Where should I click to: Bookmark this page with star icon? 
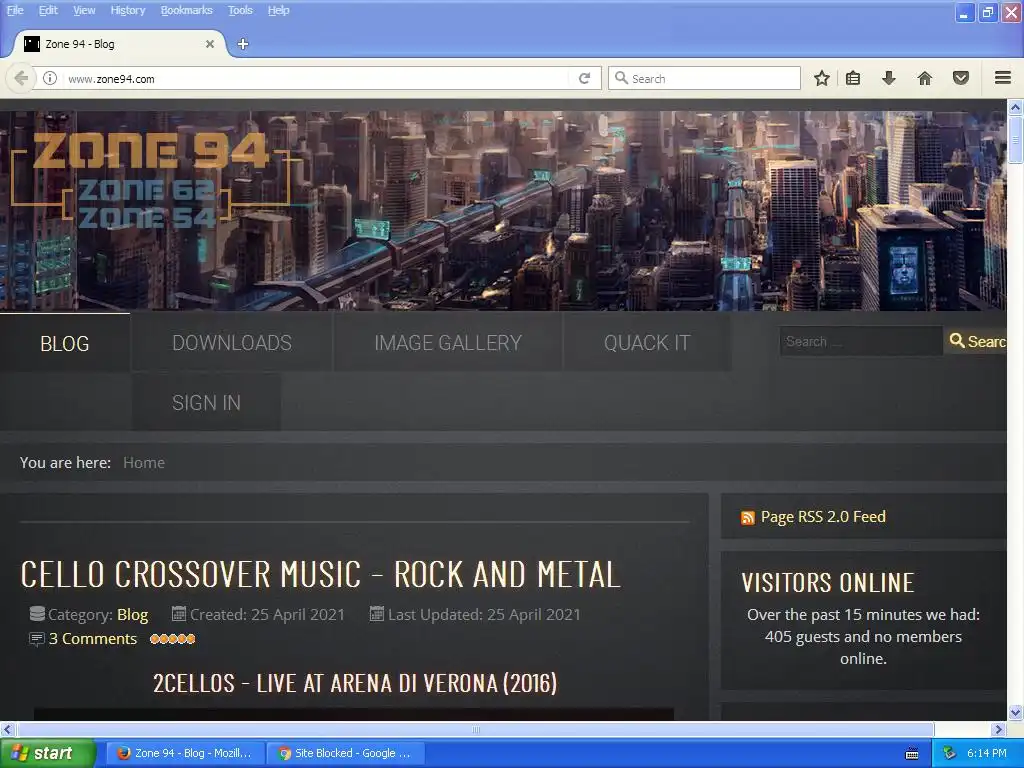pyautogui.click(x=822, y=78)
